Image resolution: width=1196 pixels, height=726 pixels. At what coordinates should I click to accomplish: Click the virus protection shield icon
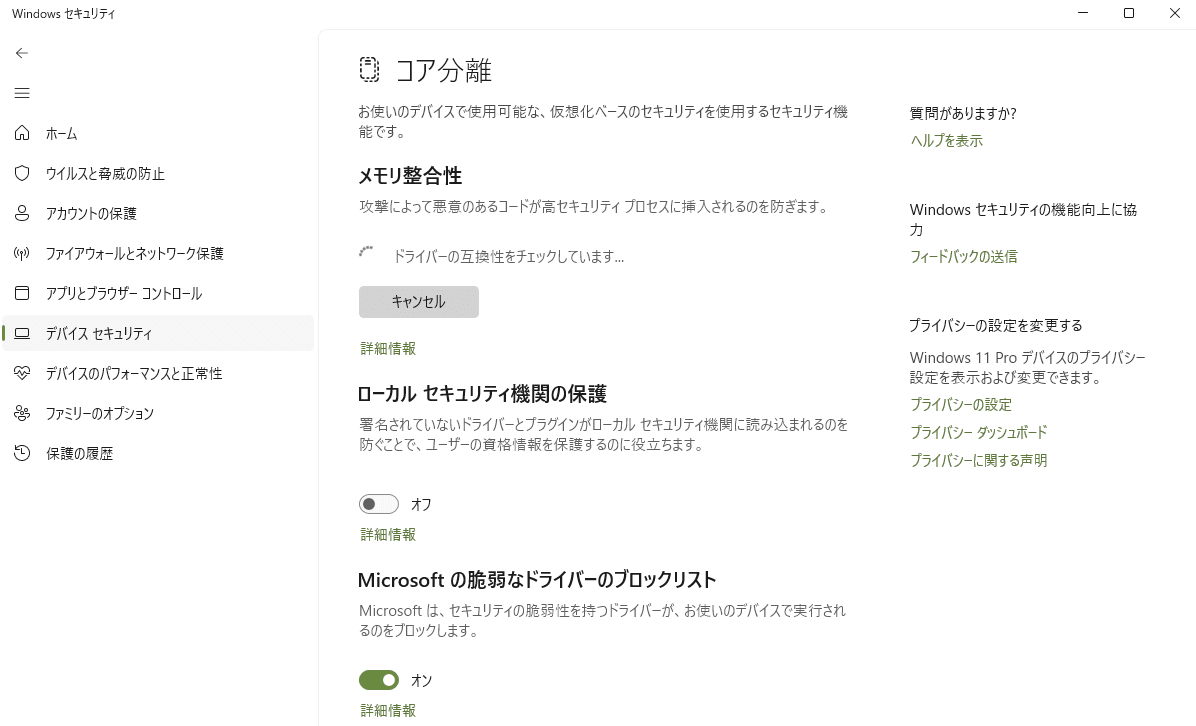coord(22,173)
